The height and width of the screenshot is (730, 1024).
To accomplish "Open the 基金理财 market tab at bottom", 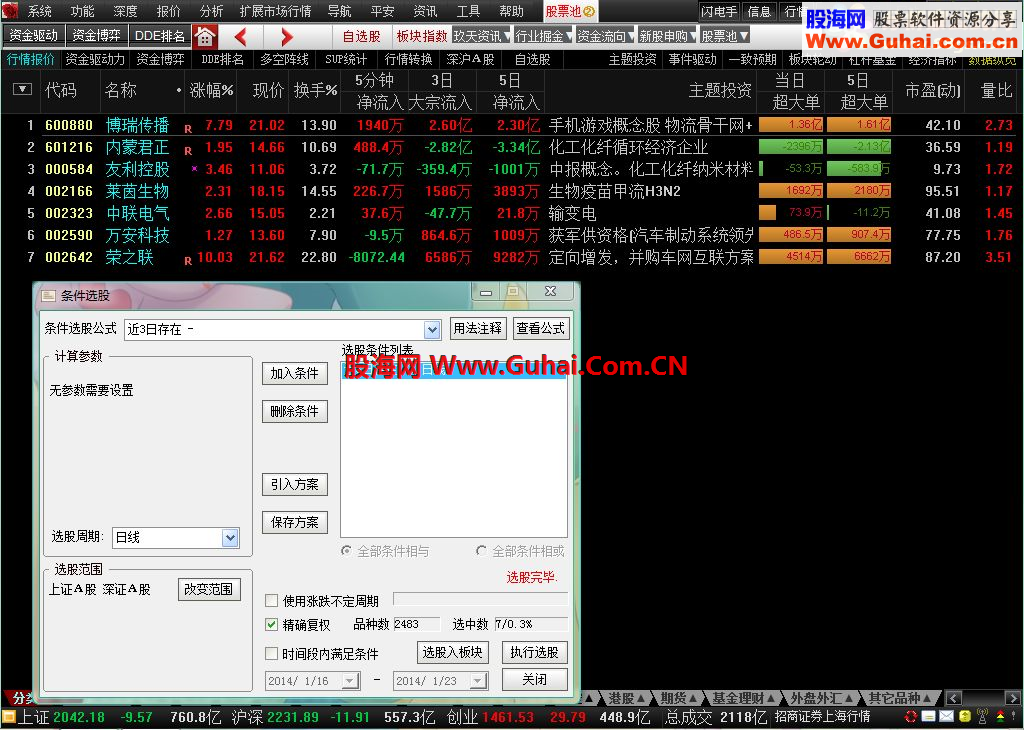I will tap(743, 698).
